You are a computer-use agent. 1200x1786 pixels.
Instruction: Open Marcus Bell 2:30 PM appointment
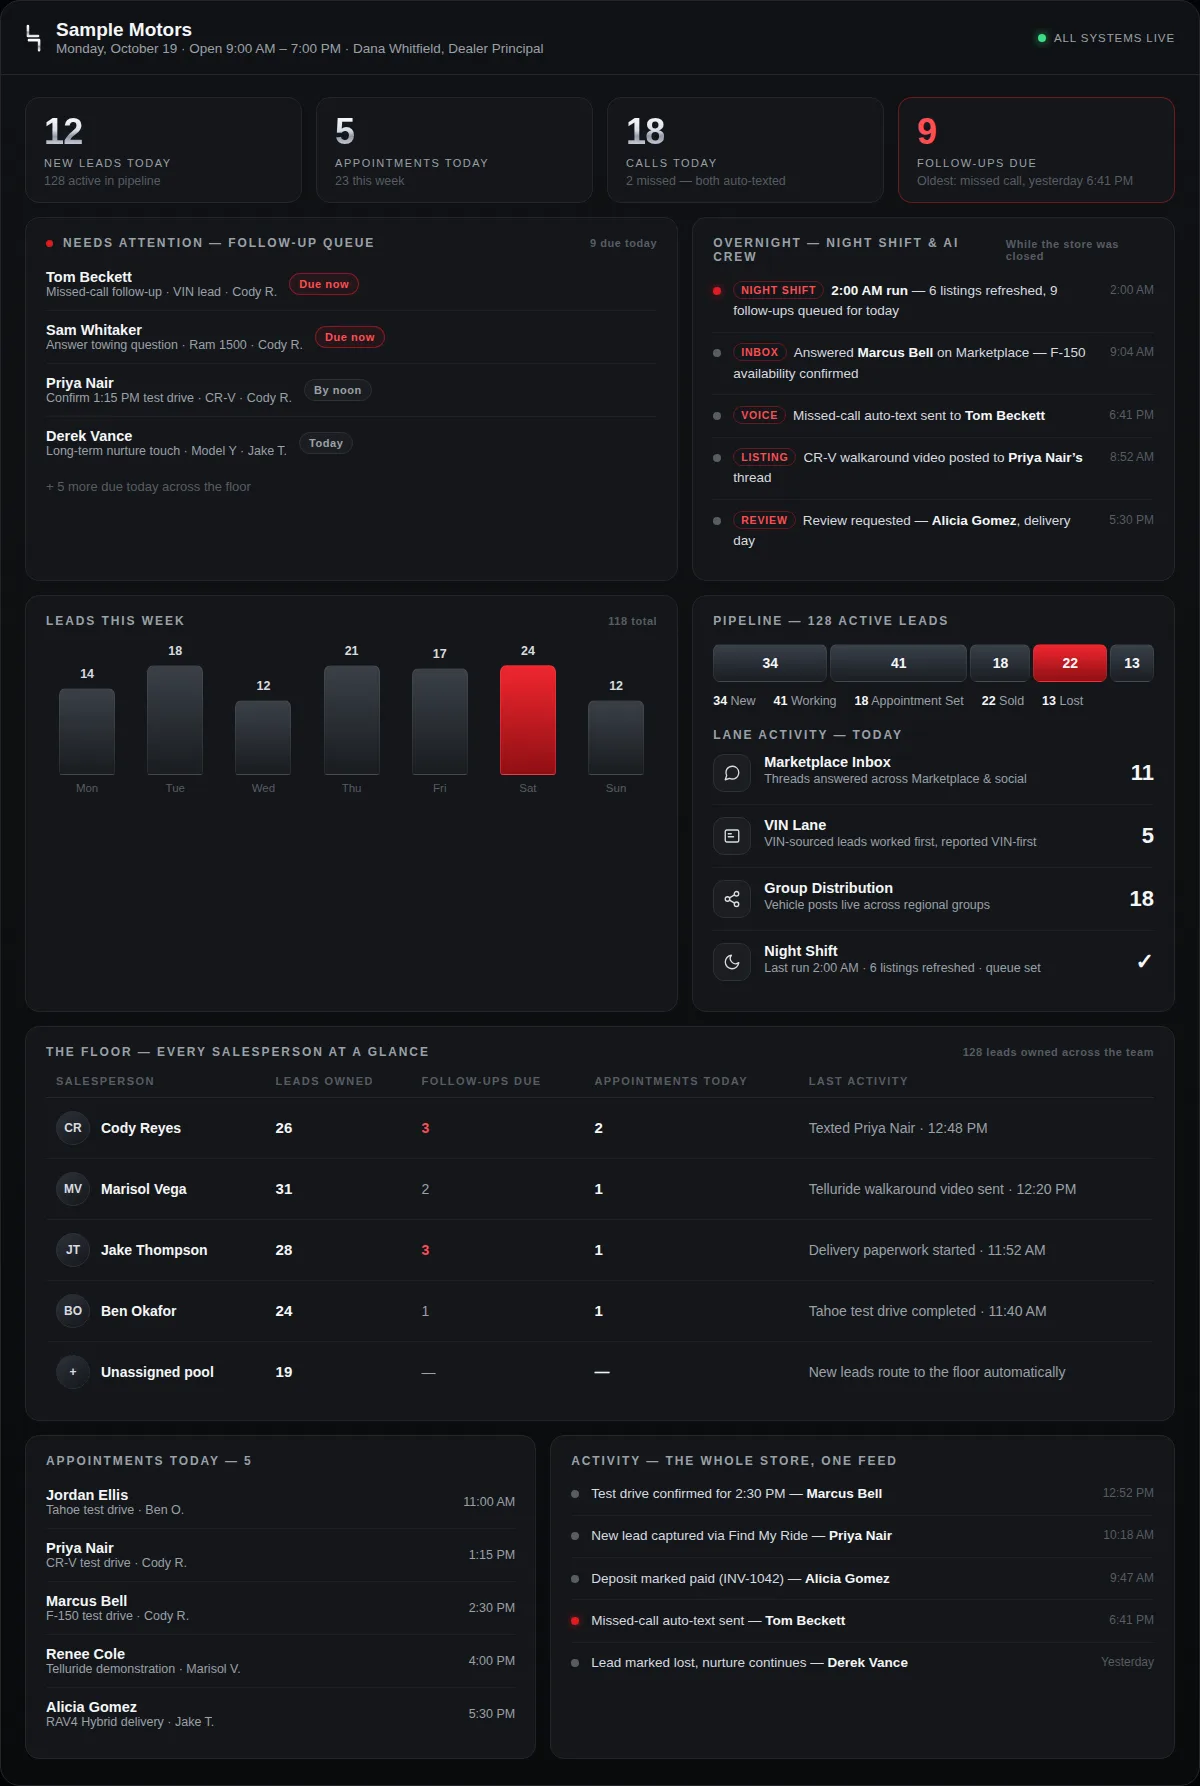coord(281,1608)
